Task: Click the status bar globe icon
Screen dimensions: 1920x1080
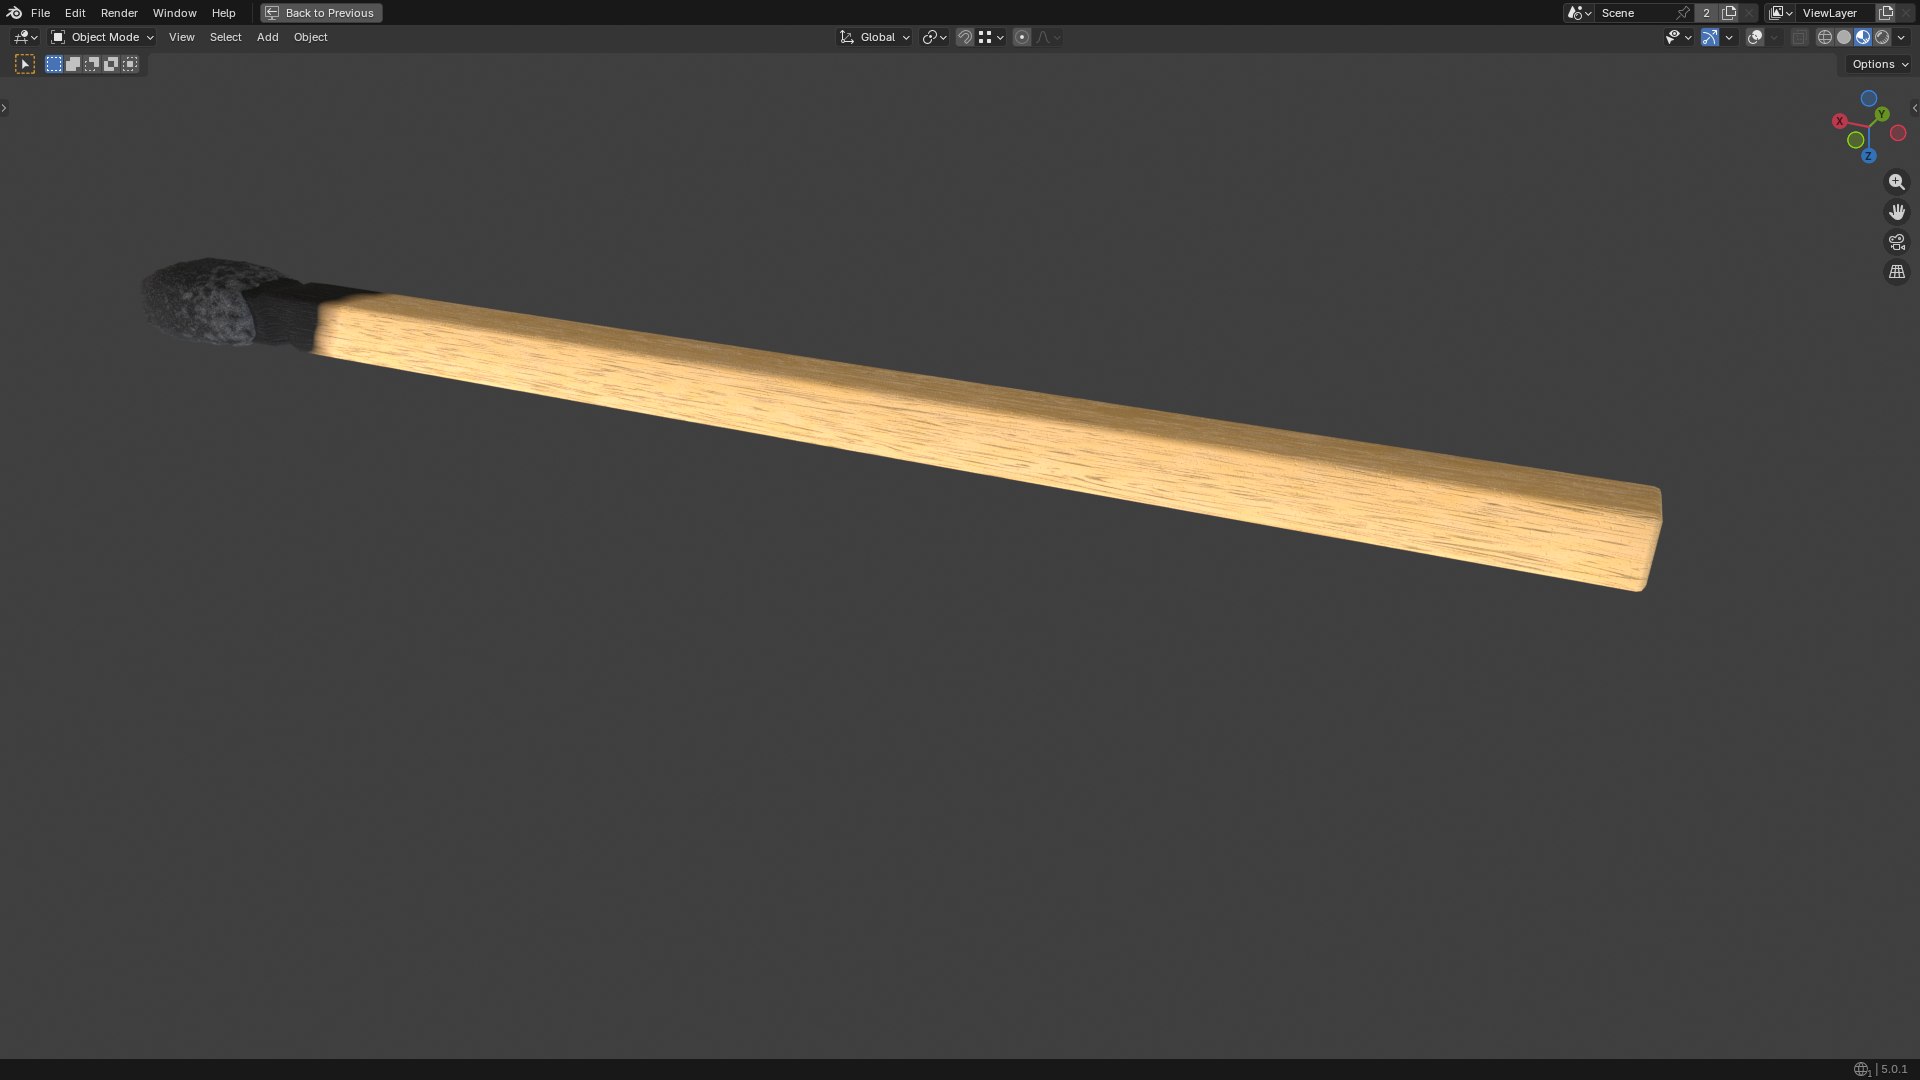Action: [1861, 1069]
